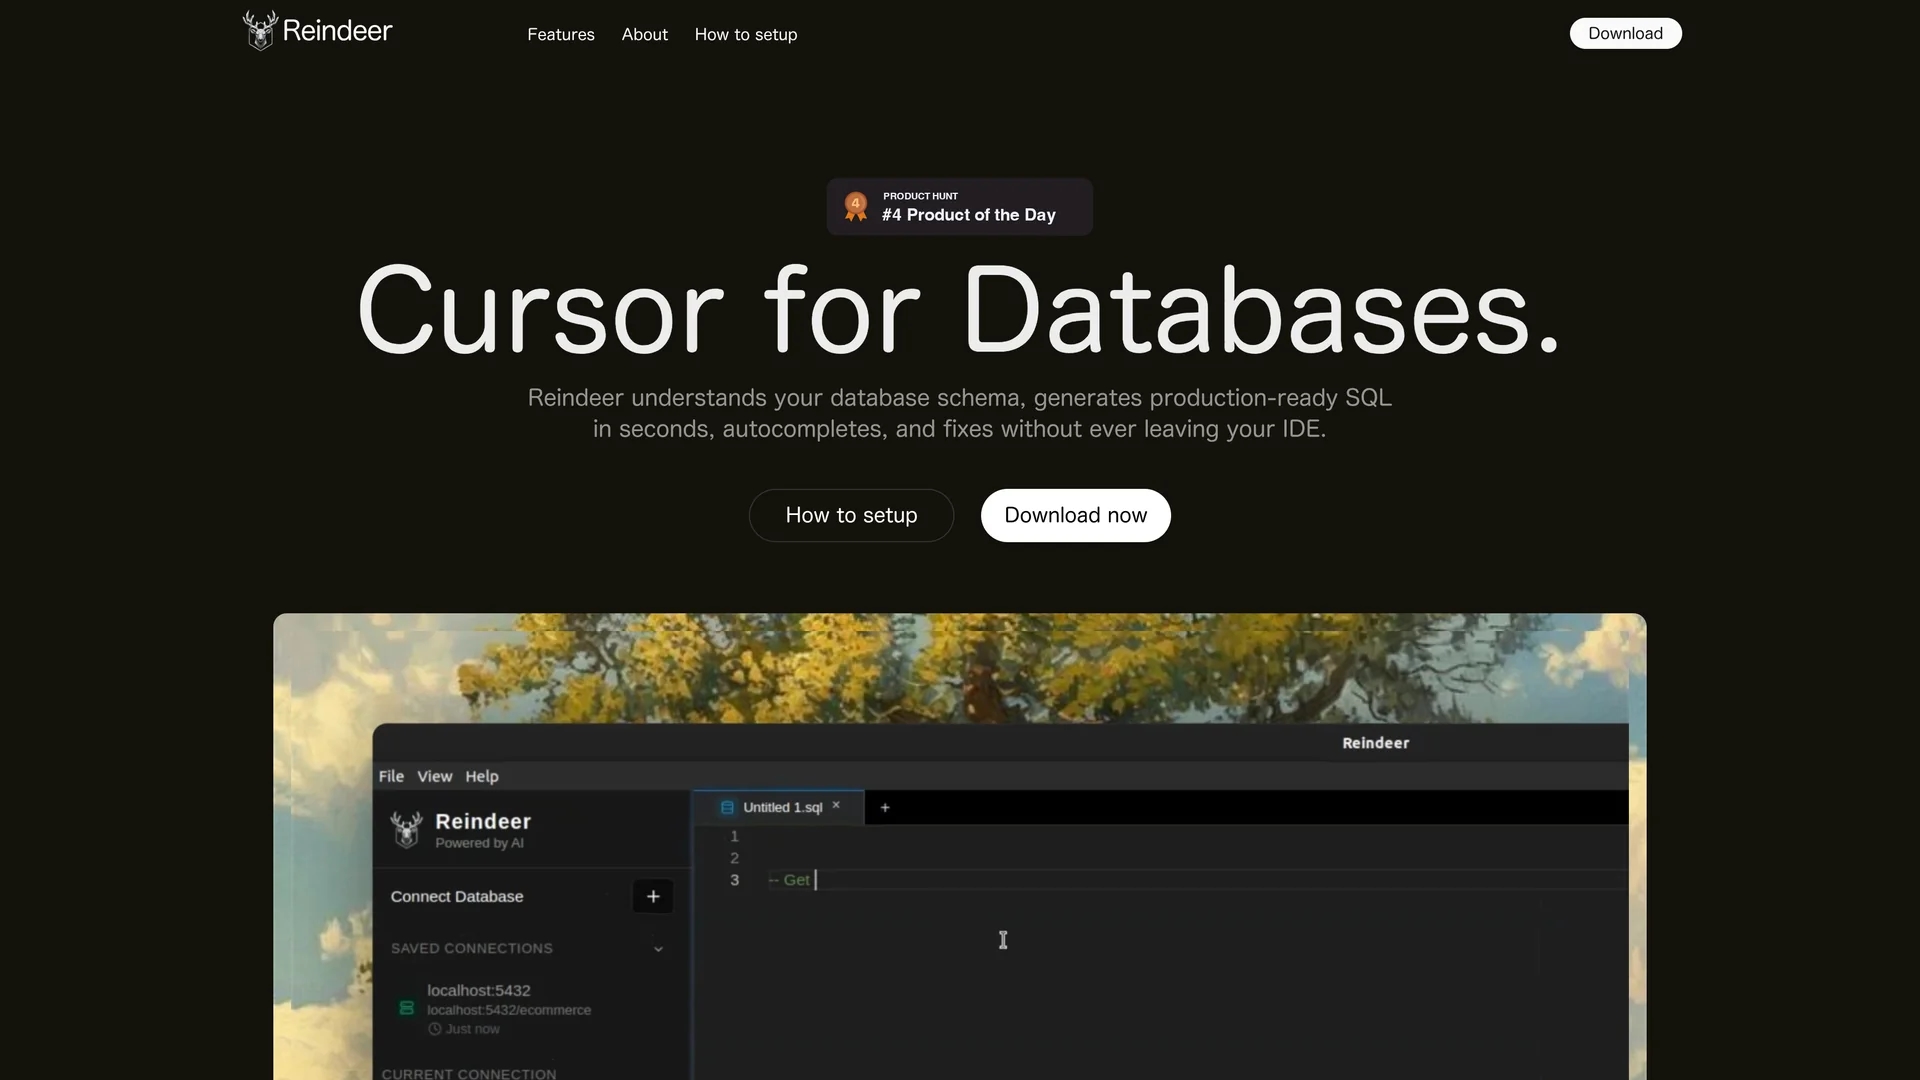Viewport: 1920px width, 1080px height.
Task: Click the CURRENT CONNECTION heading
Action: tap(469, 1073)
